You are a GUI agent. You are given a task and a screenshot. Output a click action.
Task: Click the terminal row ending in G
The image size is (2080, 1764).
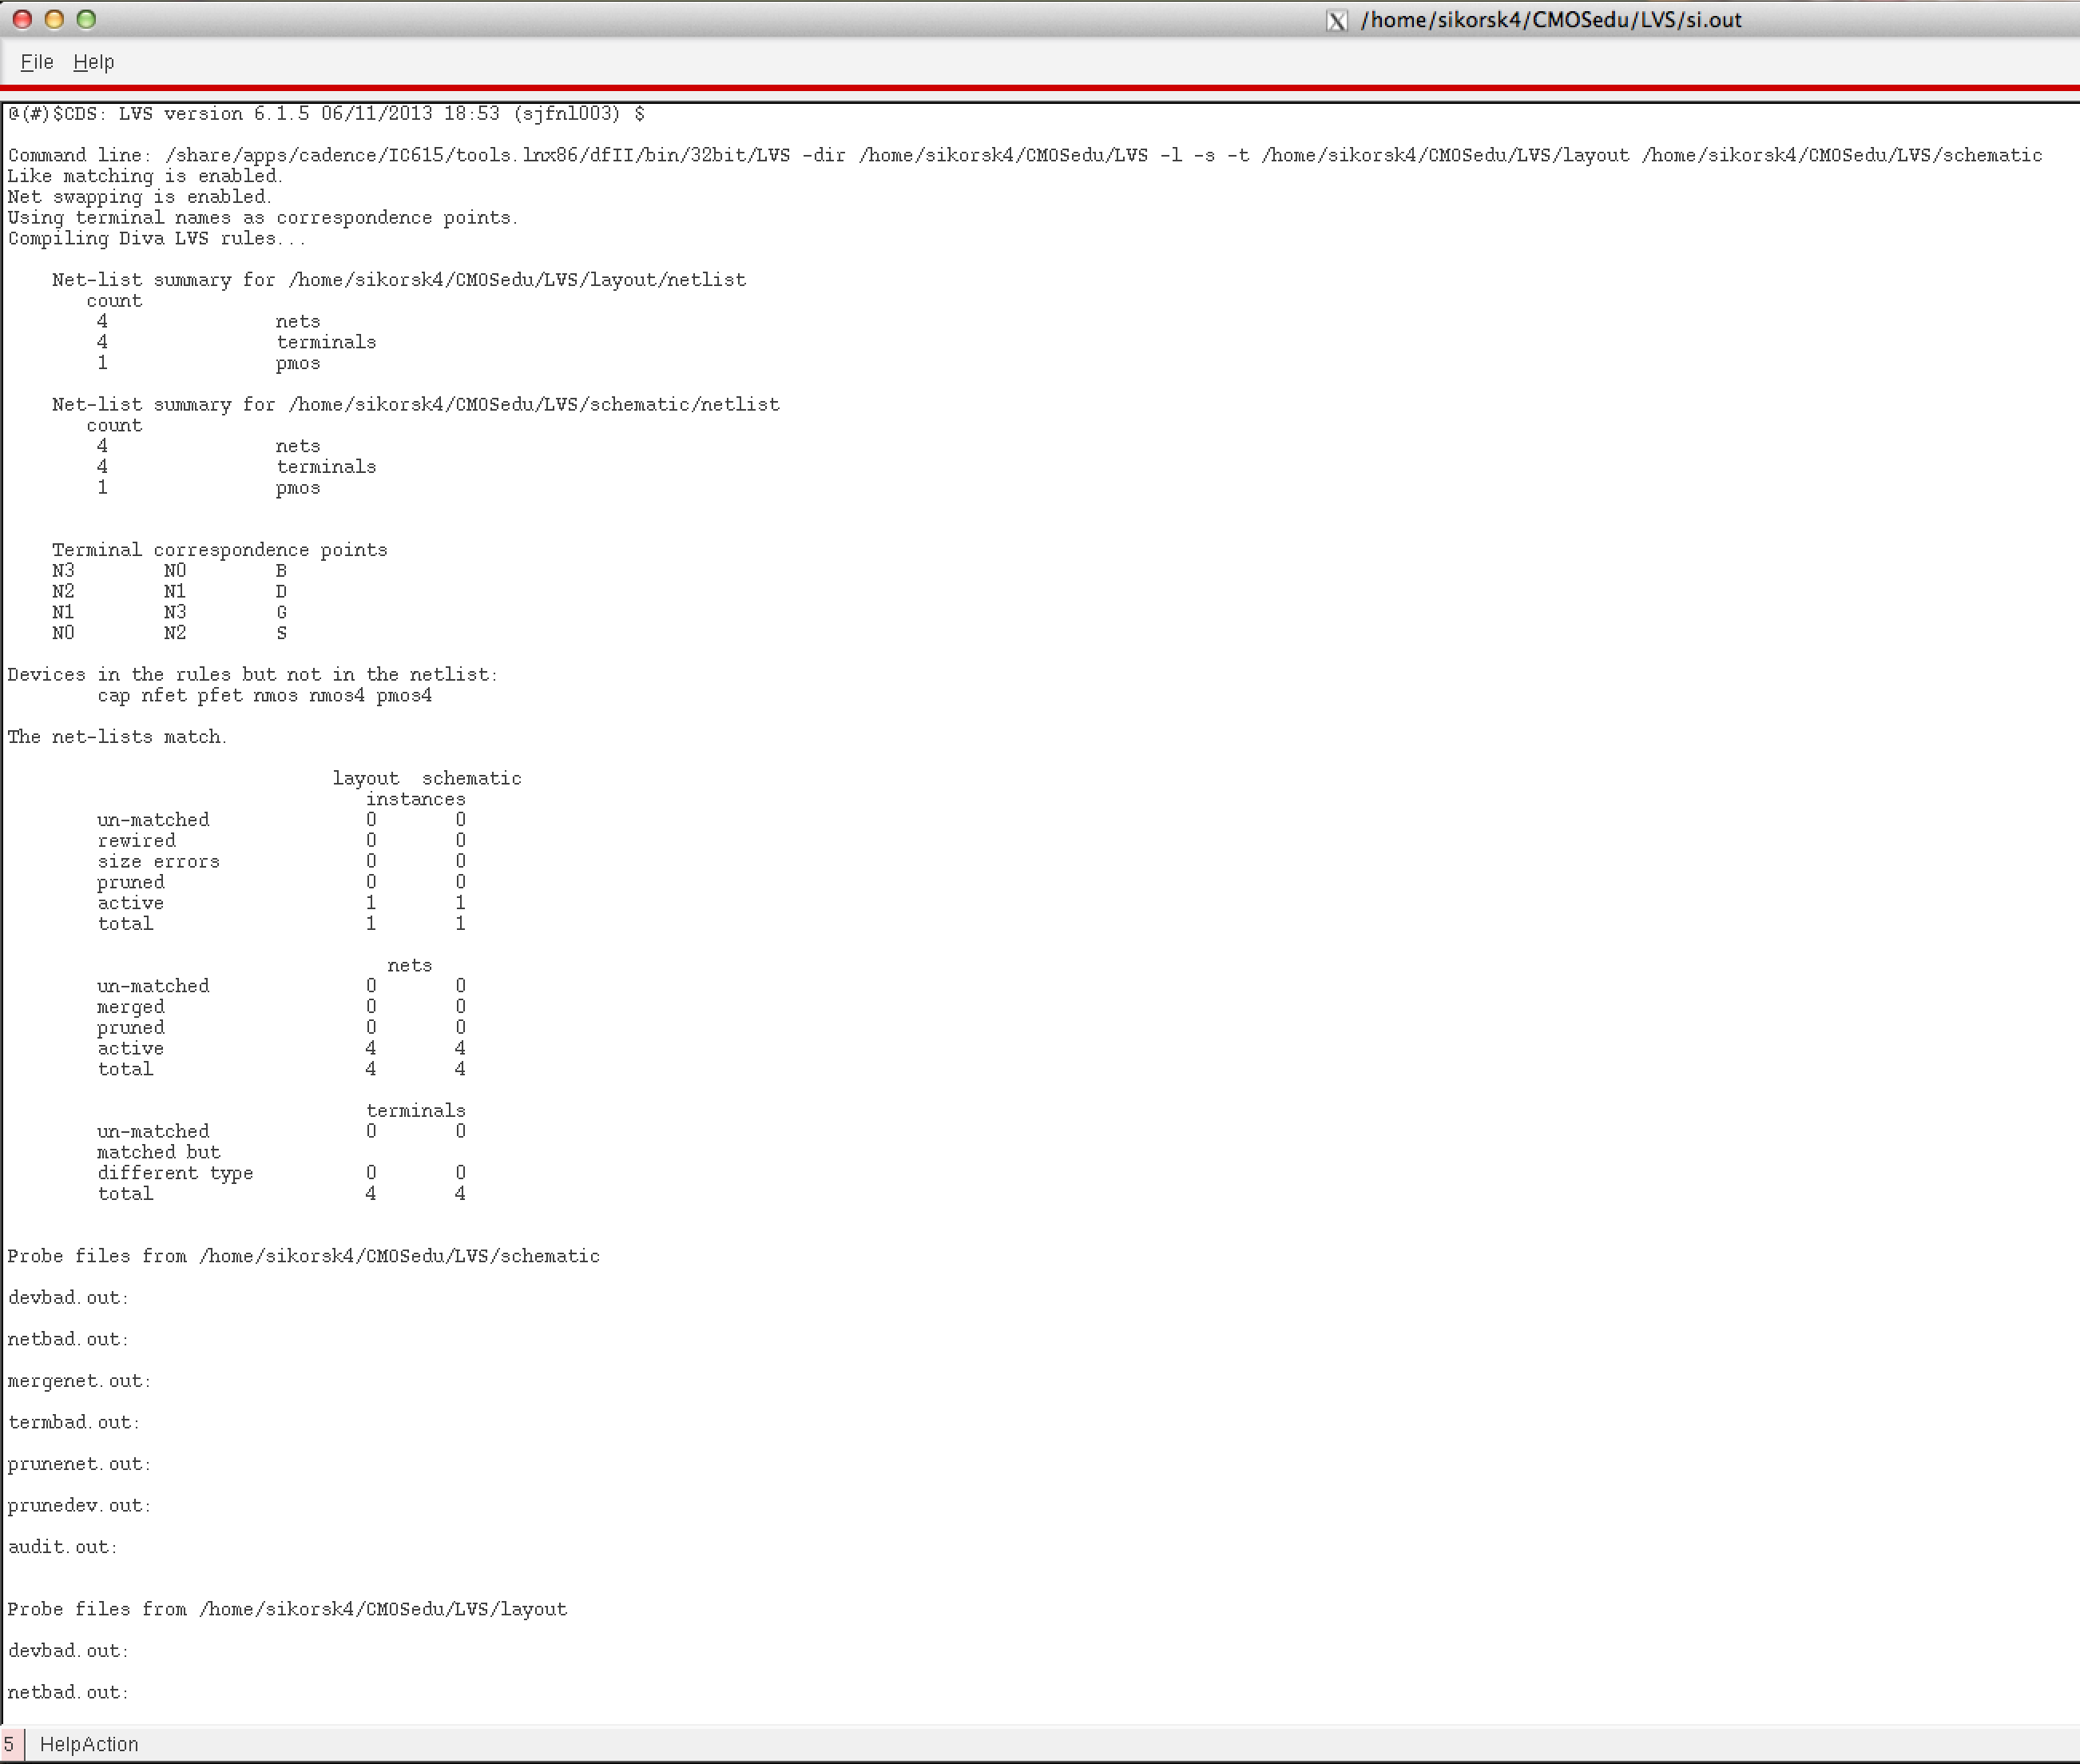point(170,613)
